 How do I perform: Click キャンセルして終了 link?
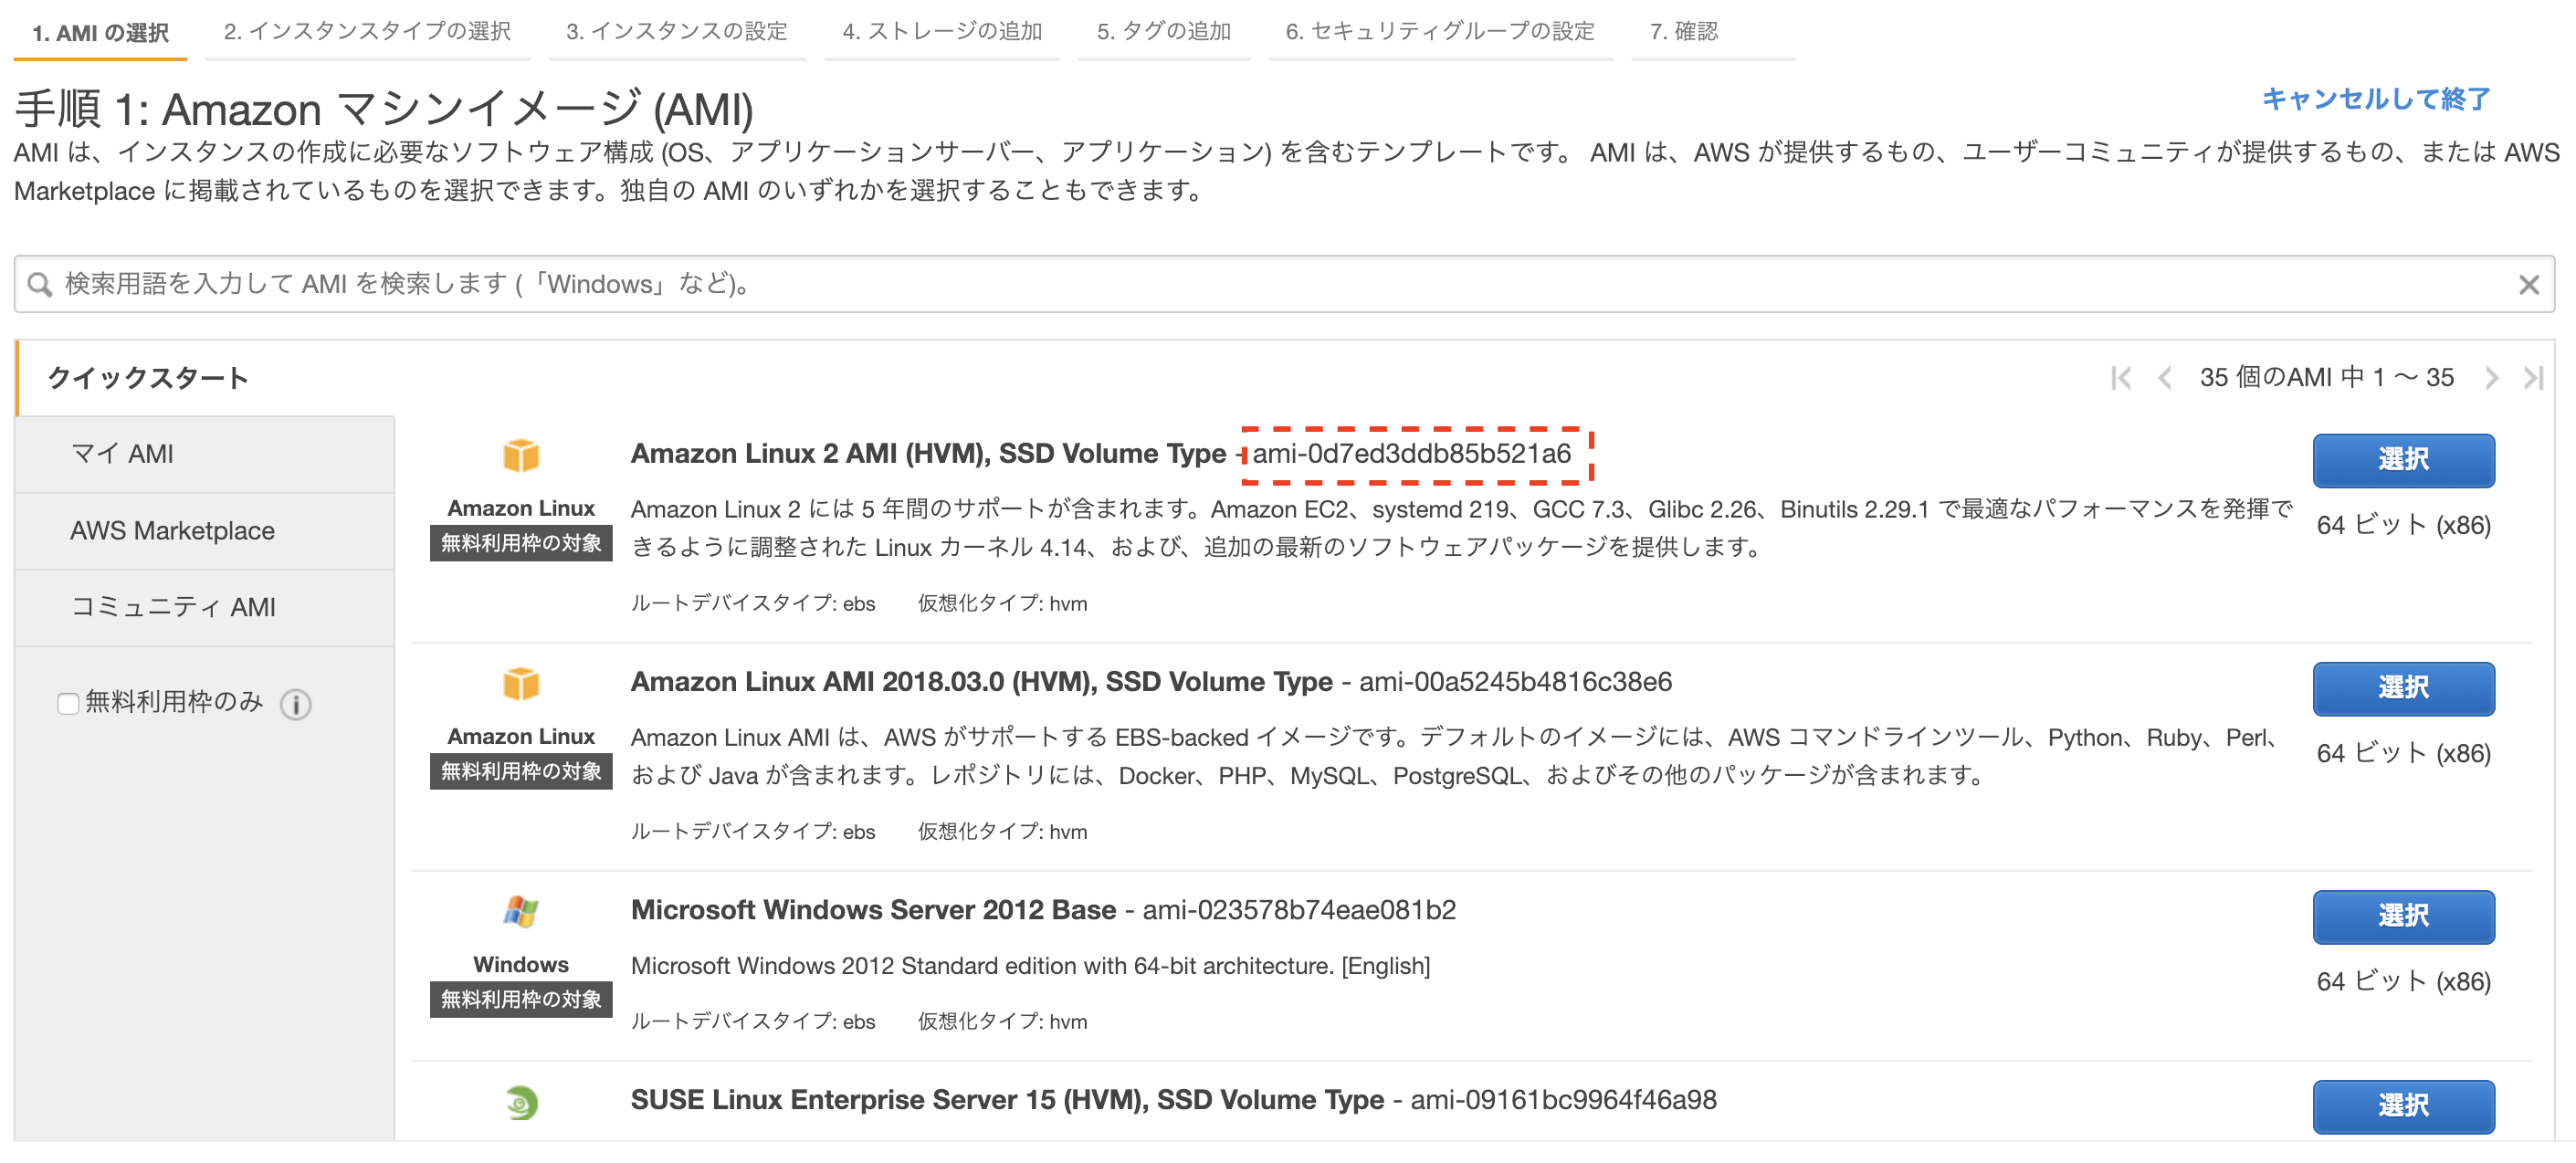2375,99
